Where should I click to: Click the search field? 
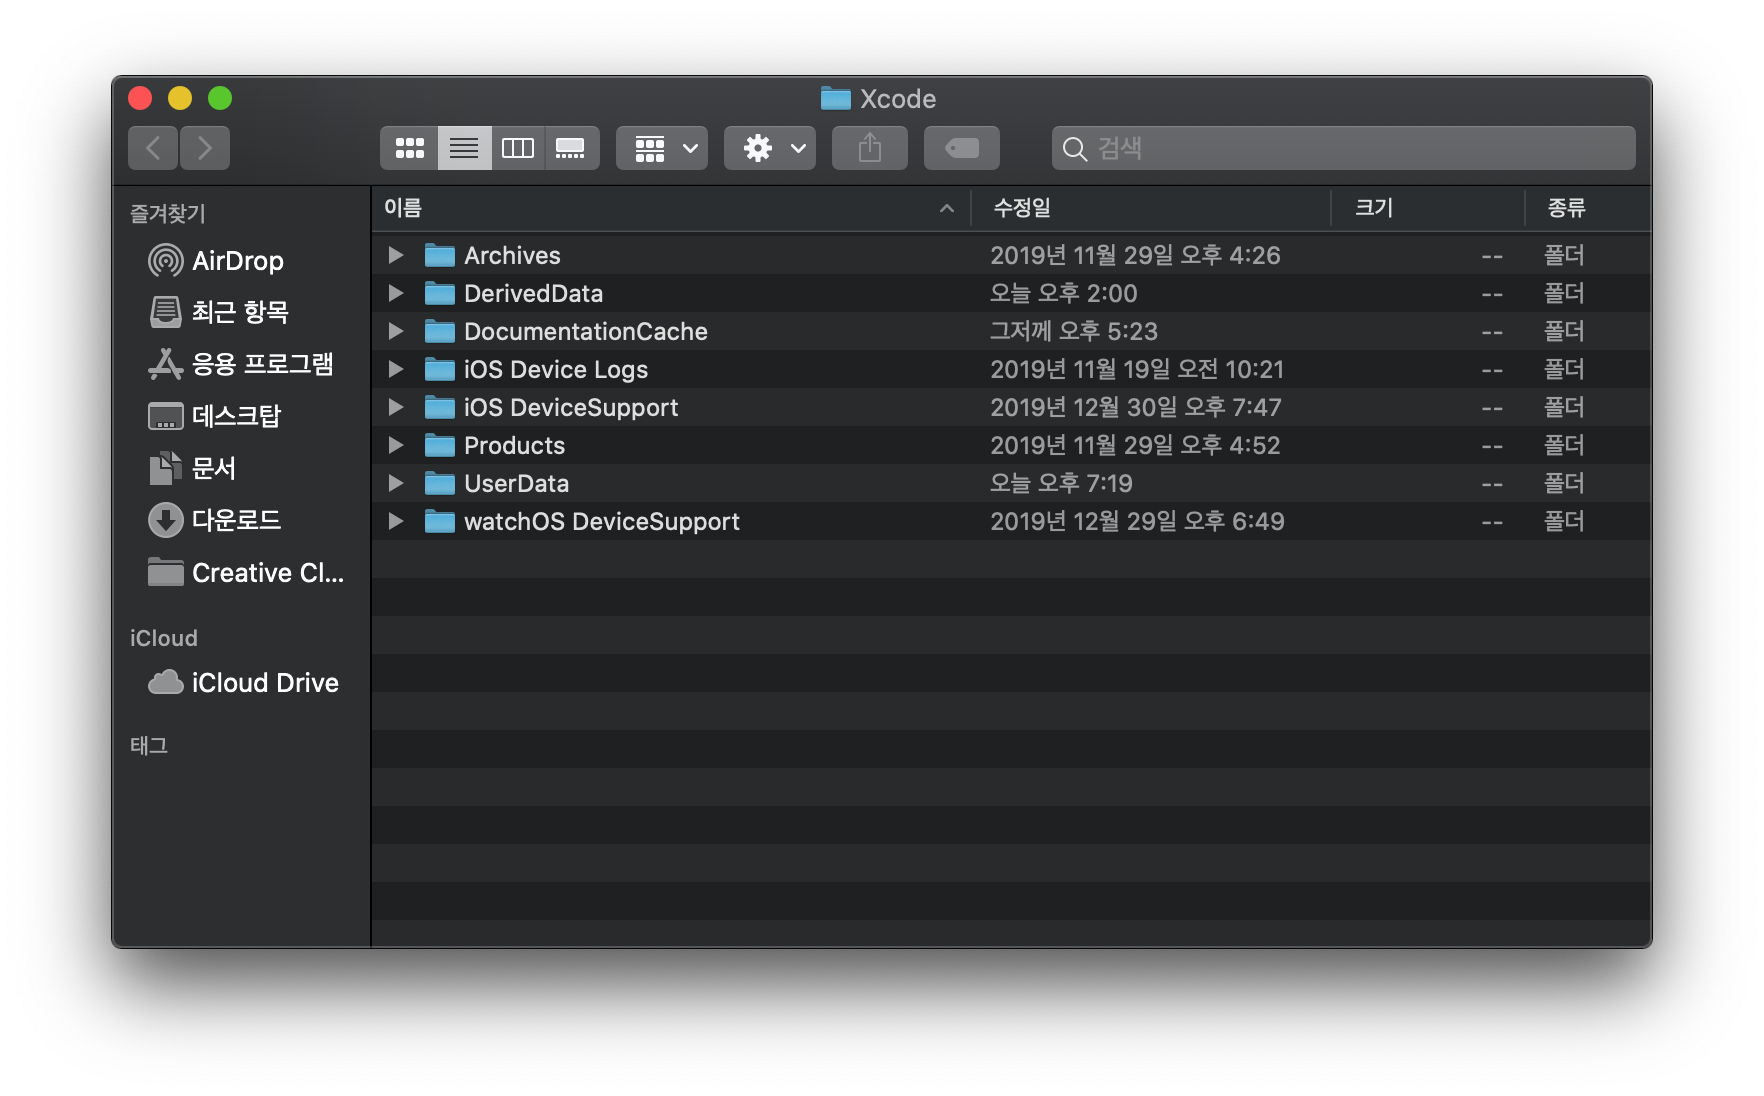(x=1343, y=148)
